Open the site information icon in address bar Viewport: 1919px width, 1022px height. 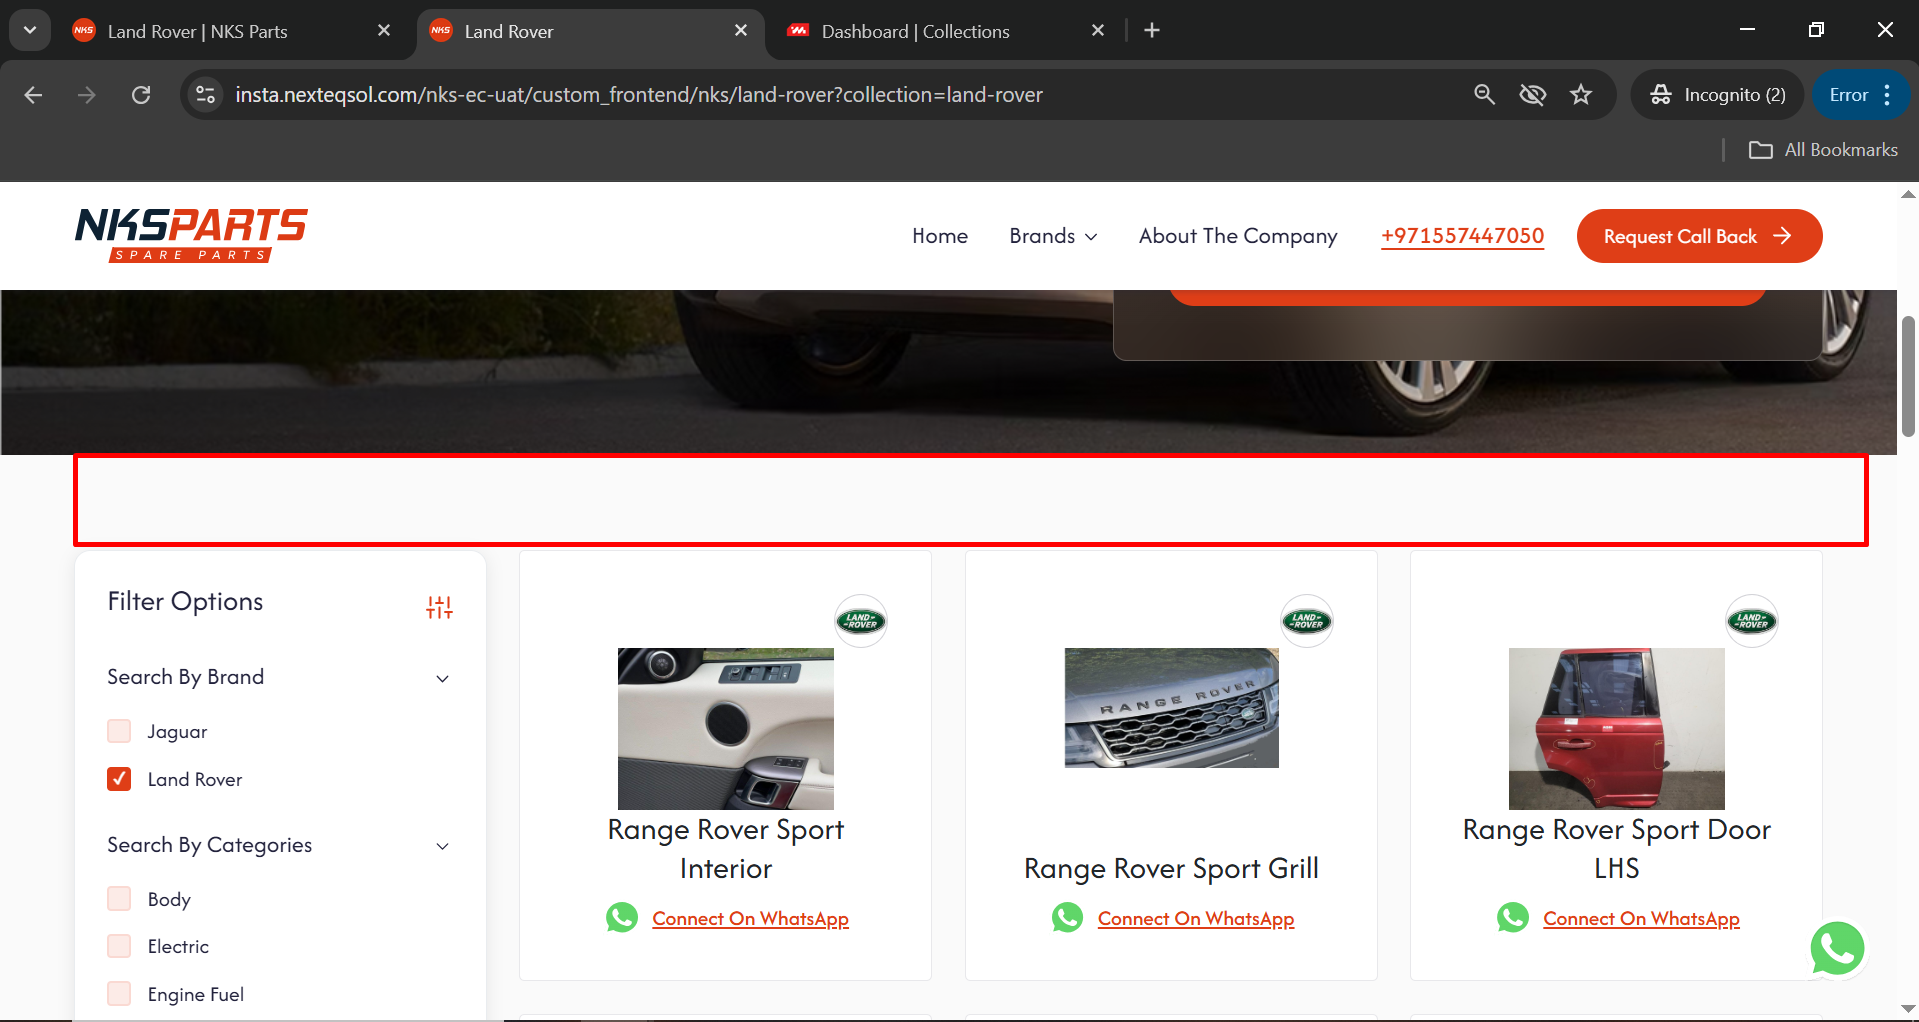[x=205, y=95]
